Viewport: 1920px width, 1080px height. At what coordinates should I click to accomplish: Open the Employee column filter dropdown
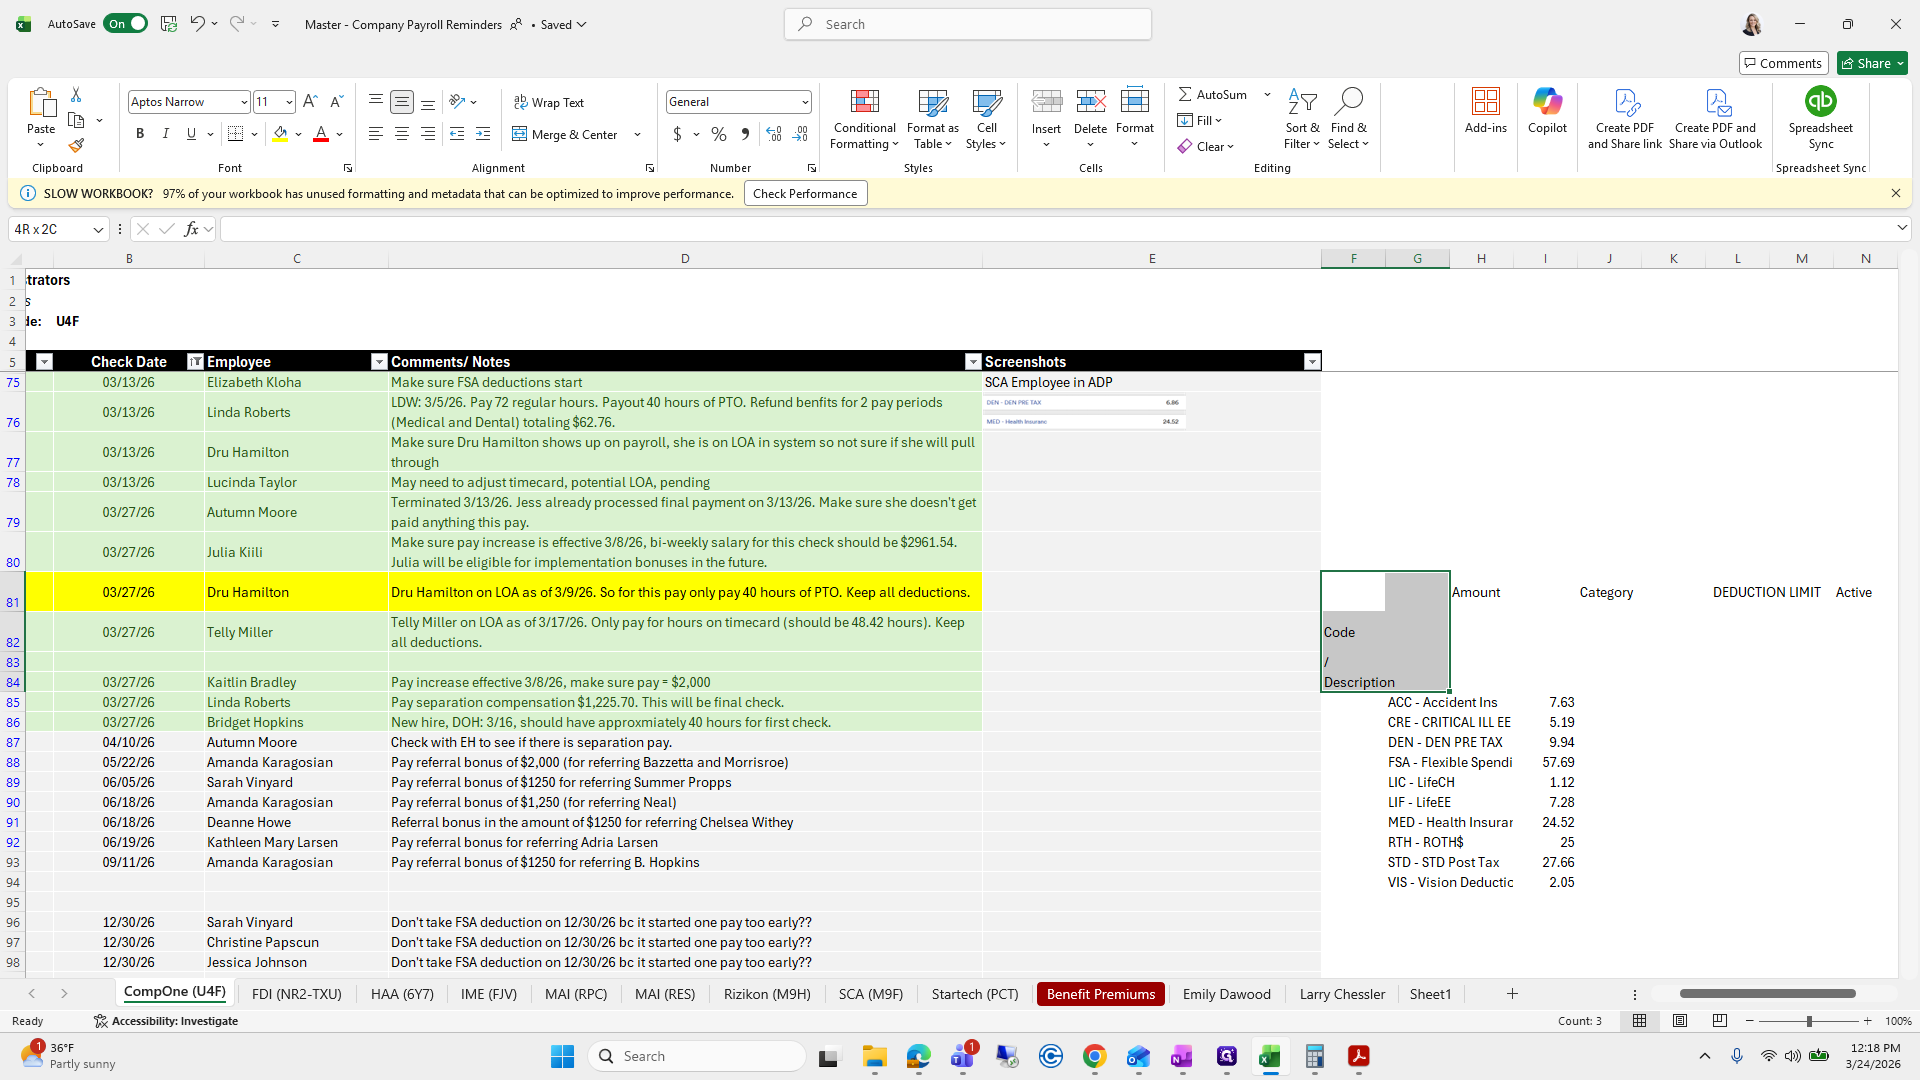click(379, 362)
